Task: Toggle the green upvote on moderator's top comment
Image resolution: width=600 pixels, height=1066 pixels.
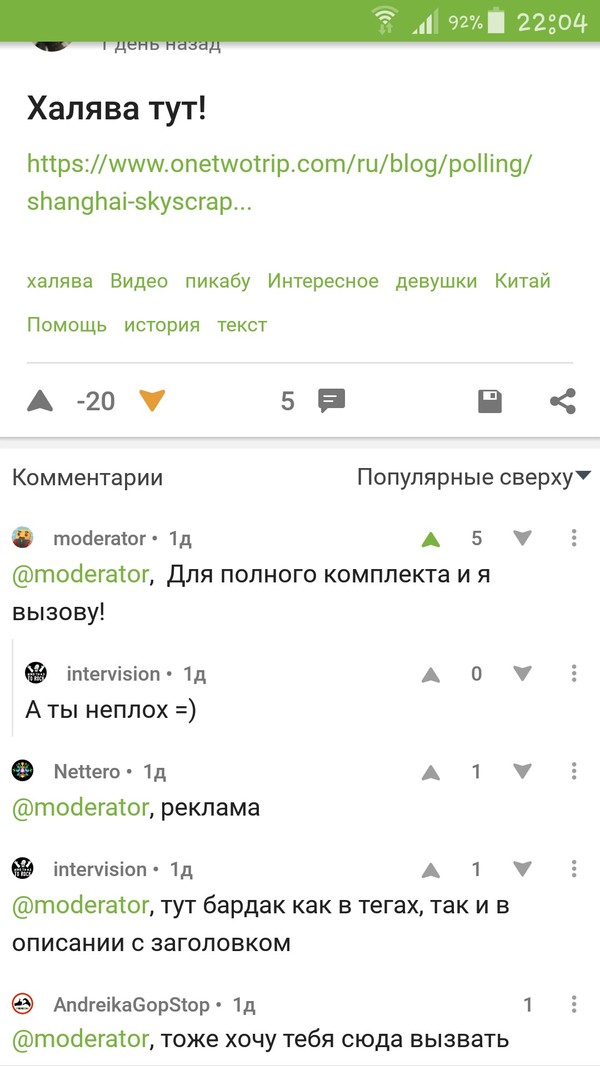Action: point(430,537)
